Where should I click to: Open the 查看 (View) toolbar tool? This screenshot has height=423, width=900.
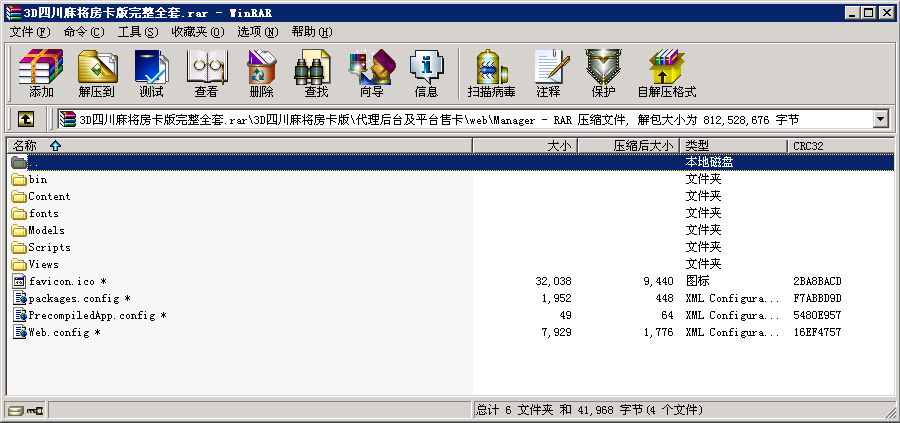point(206,73)
